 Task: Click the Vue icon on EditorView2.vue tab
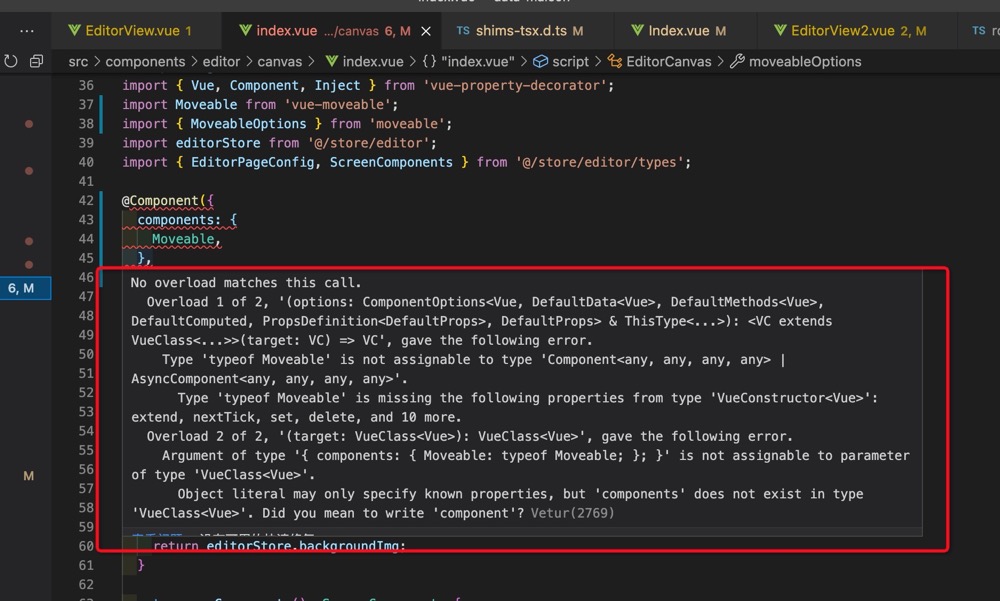click(x=780, y=30)
